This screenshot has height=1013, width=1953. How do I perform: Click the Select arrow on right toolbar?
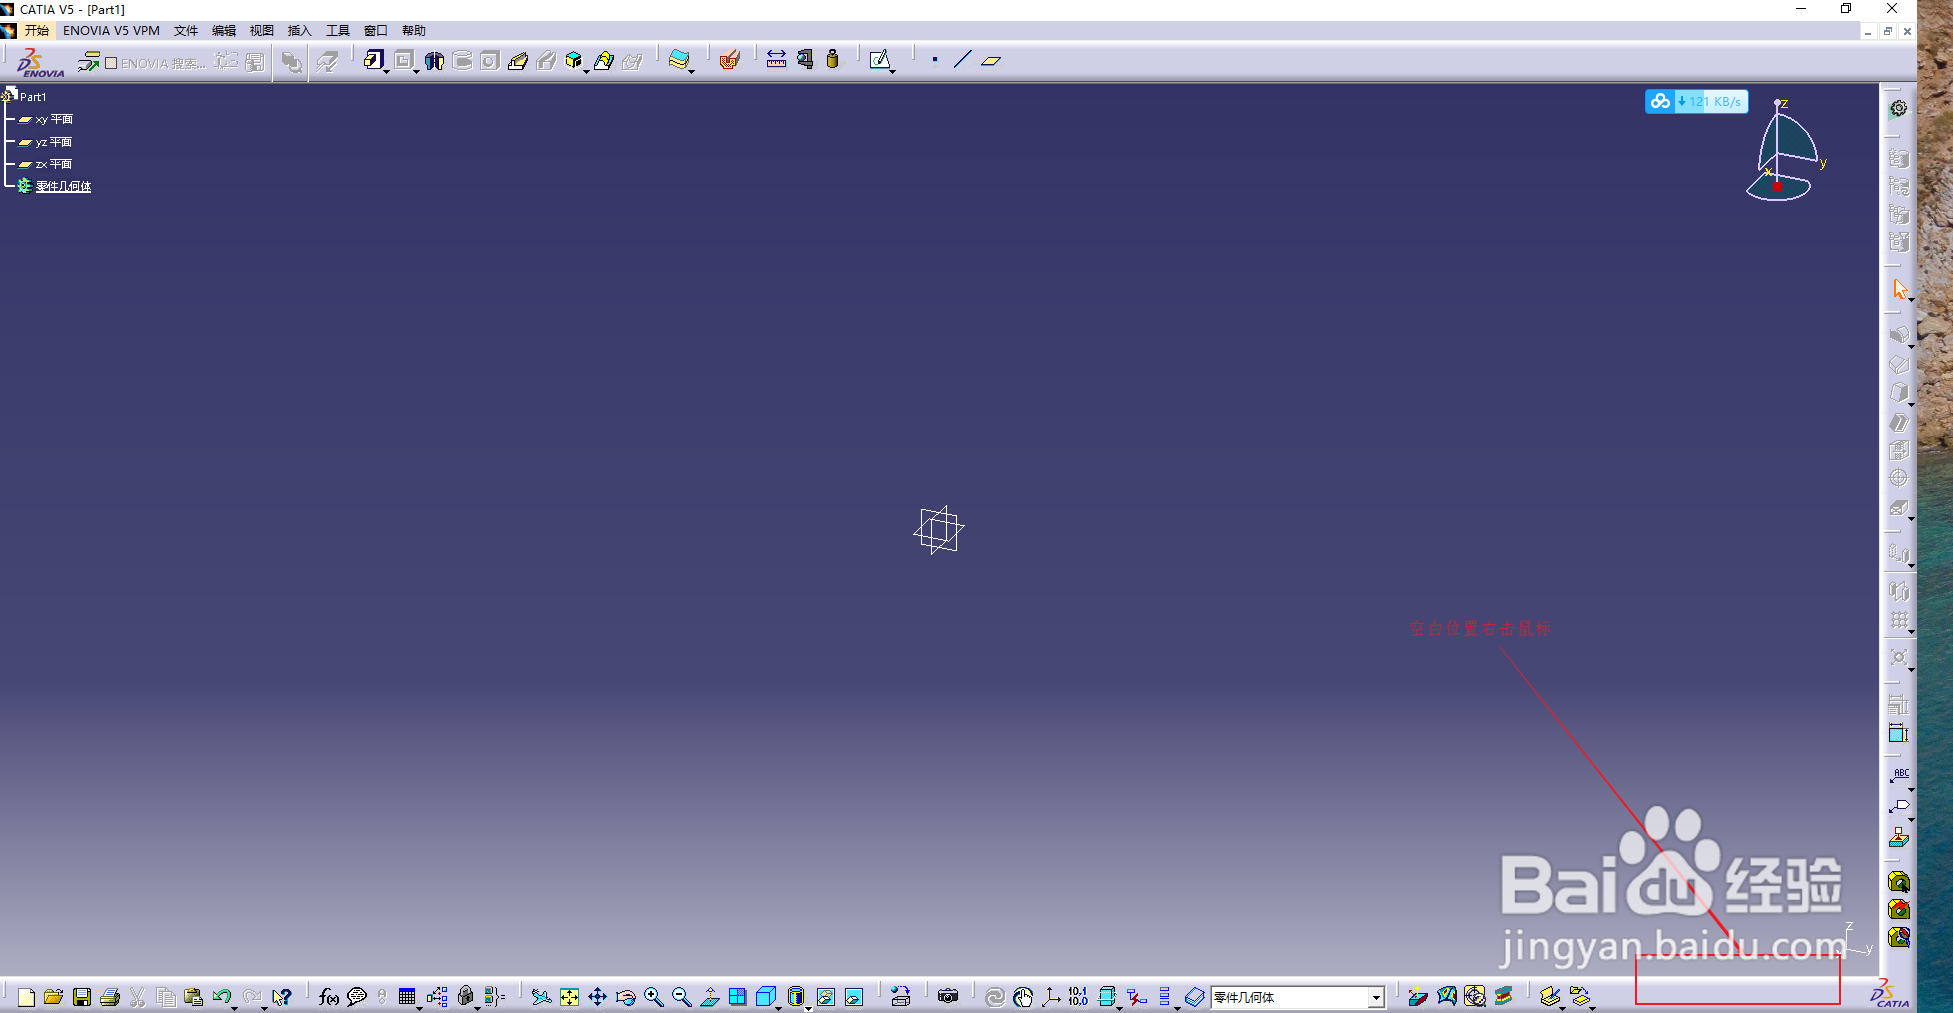tap(1899, 290)
